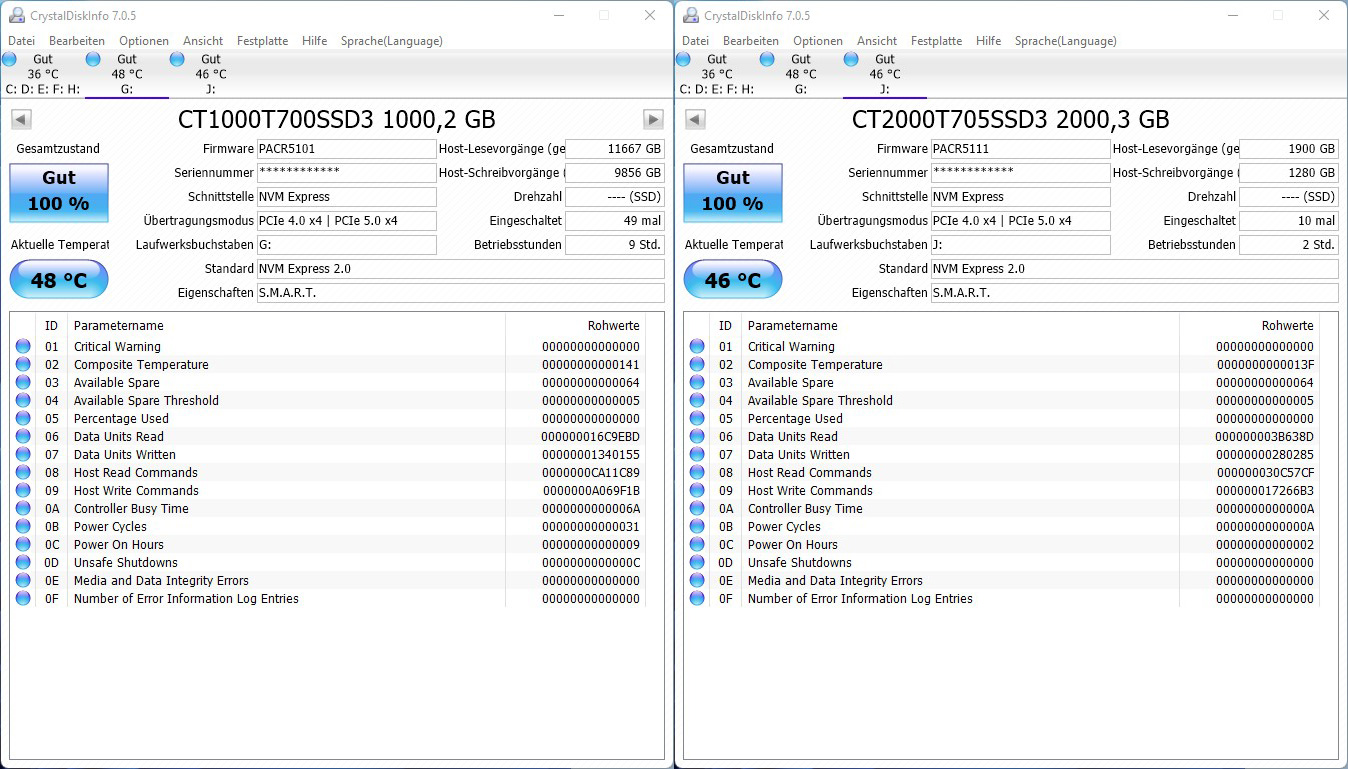Image resolution: width=1348 pixels, height=769 pixels.
Task: Click status orb for Critical Warning, right window
Action: pyautogui.click(x=697, y=347)
